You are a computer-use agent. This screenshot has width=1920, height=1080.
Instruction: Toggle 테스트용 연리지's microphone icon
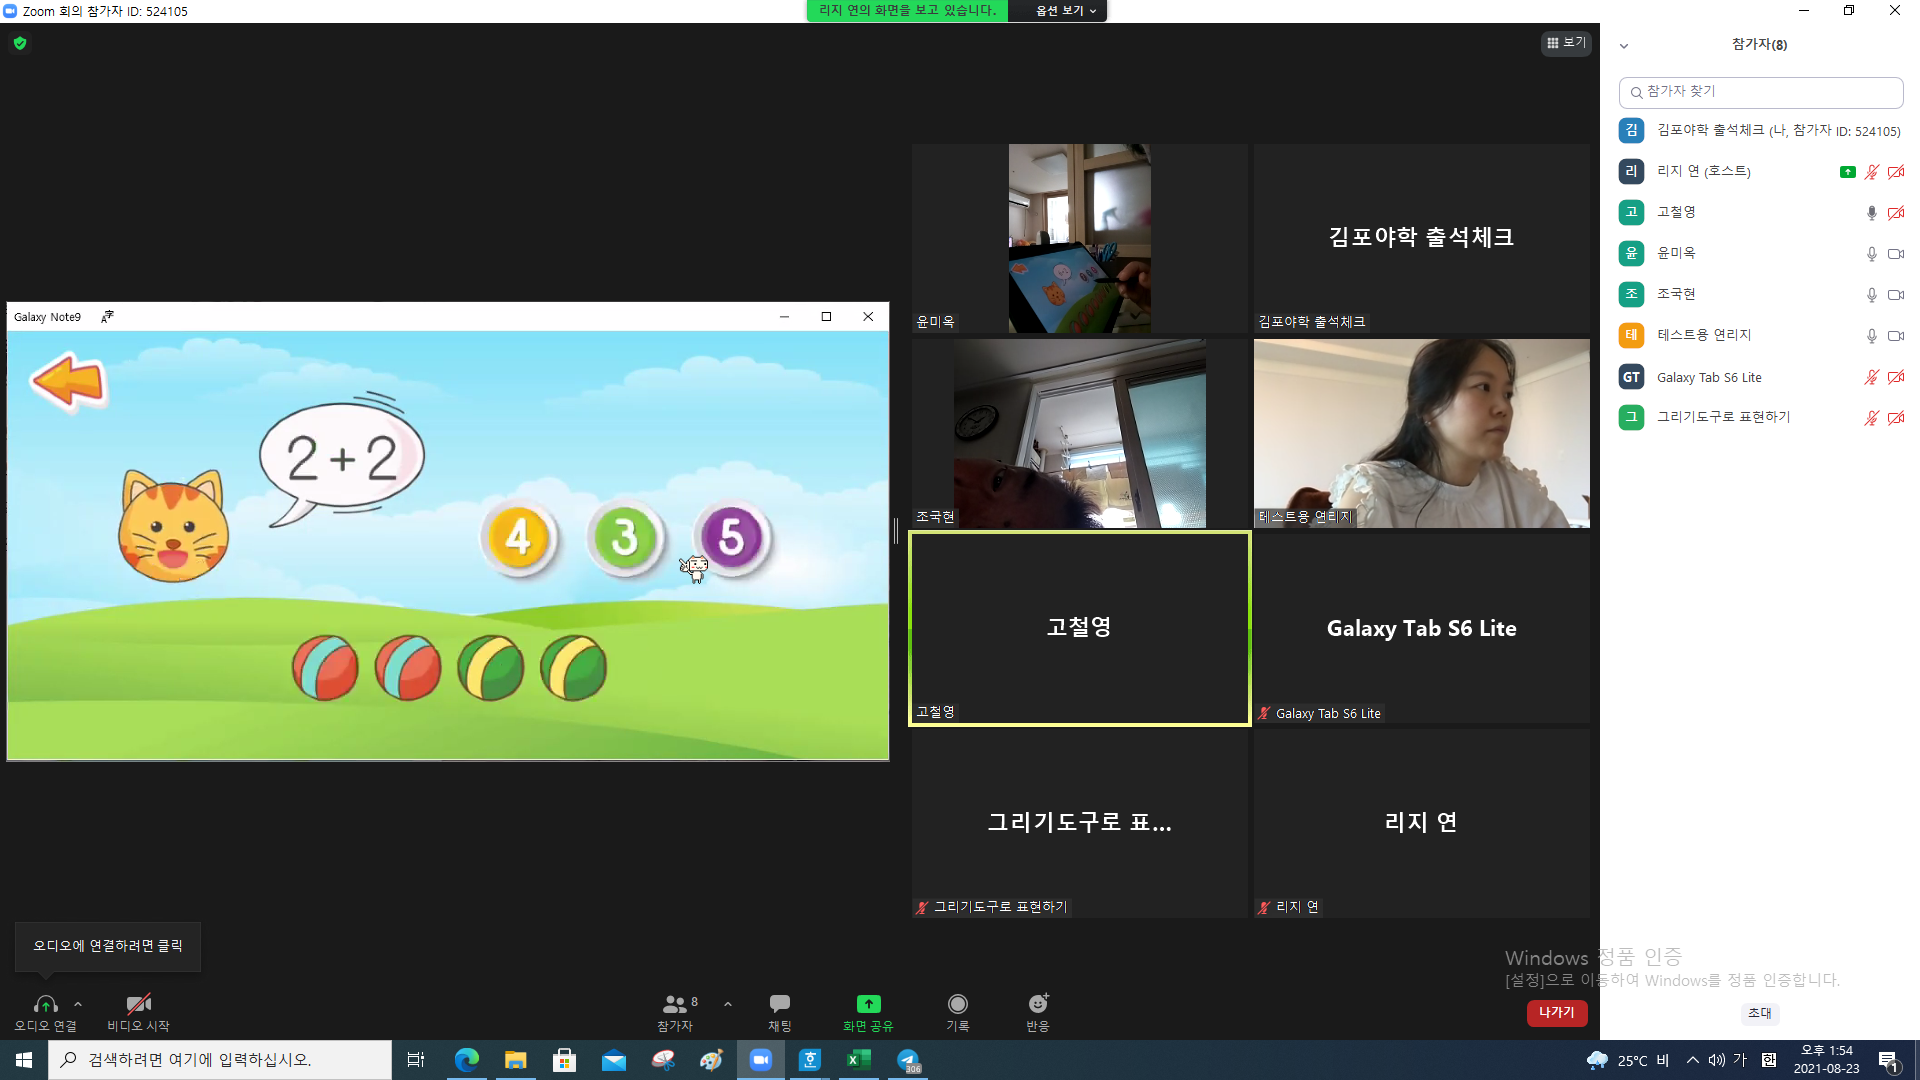[x=1871, y=336]
